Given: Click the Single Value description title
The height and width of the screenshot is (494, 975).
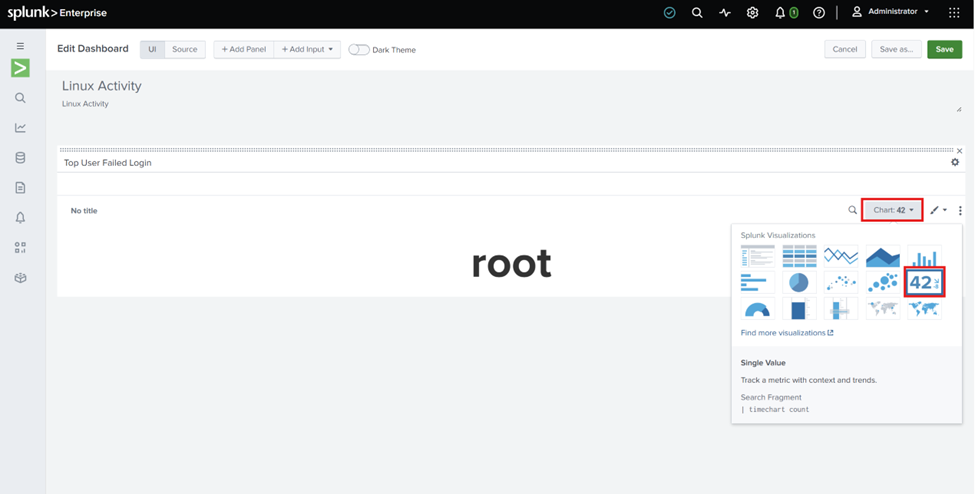Looking at the screenshot, I should 763,363.
